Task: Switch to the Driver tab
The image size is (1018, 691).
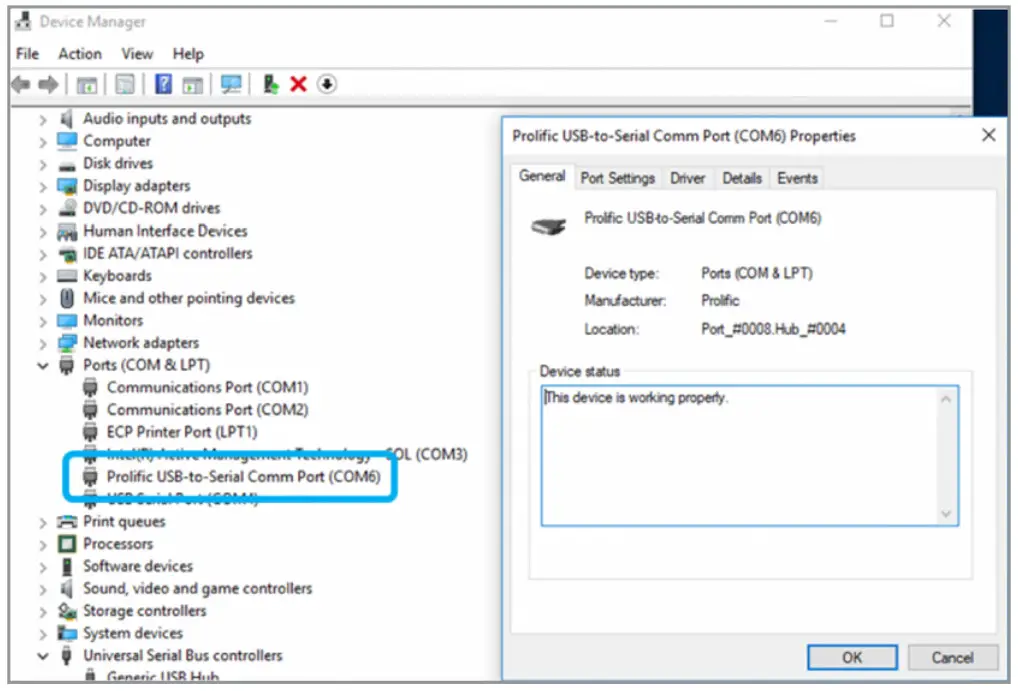Action: click(688, 178)
